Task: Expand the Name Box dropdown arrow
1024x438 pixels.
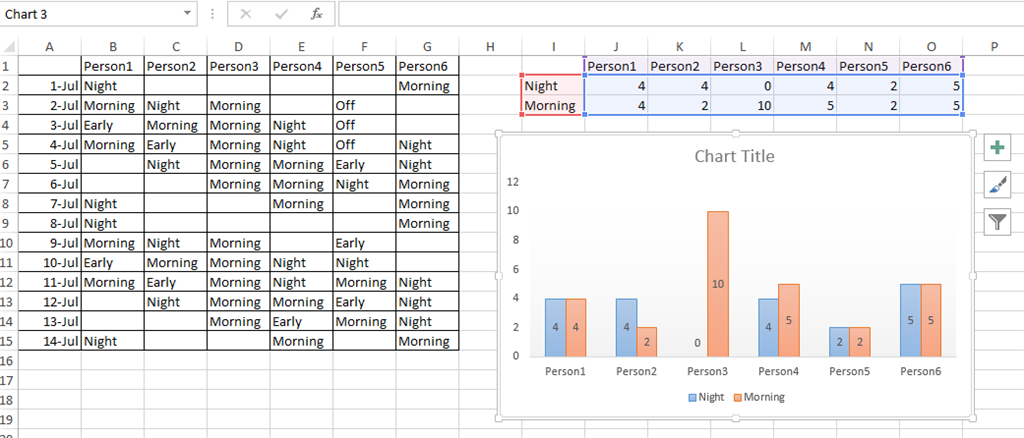Action: pyautogui.click(x=187, y=13)
